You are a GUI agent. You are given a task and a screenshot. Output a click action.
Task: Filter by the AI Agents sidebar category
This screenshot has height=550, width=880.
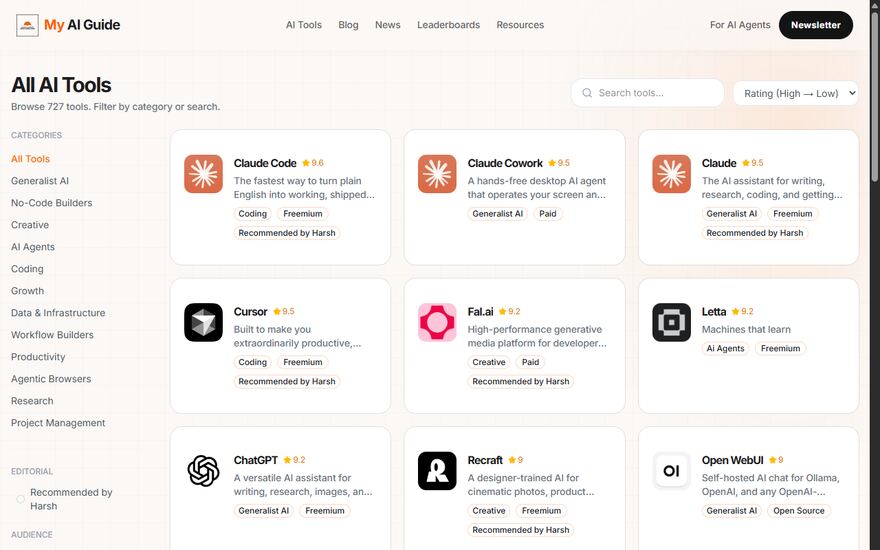(x=33, y=246)
